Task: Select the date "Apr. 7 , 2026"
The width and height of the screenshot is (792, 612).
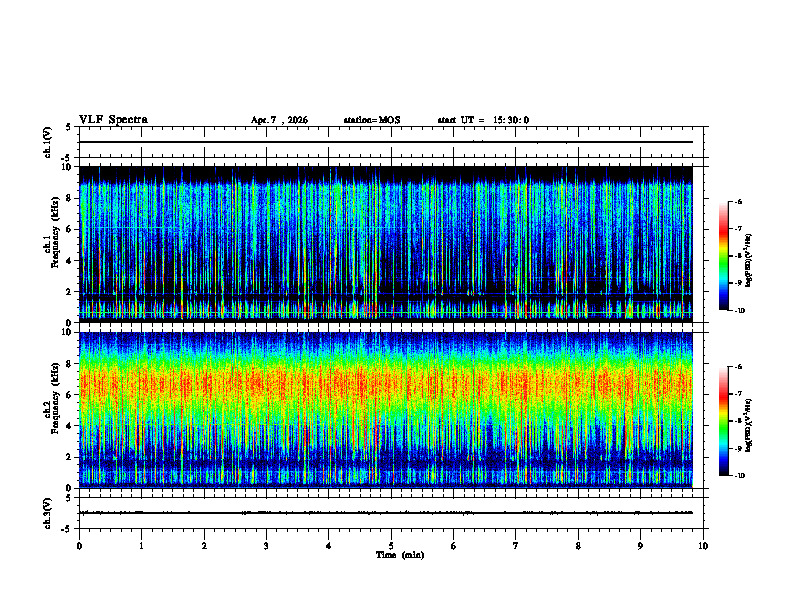Action: coord(279,120)
